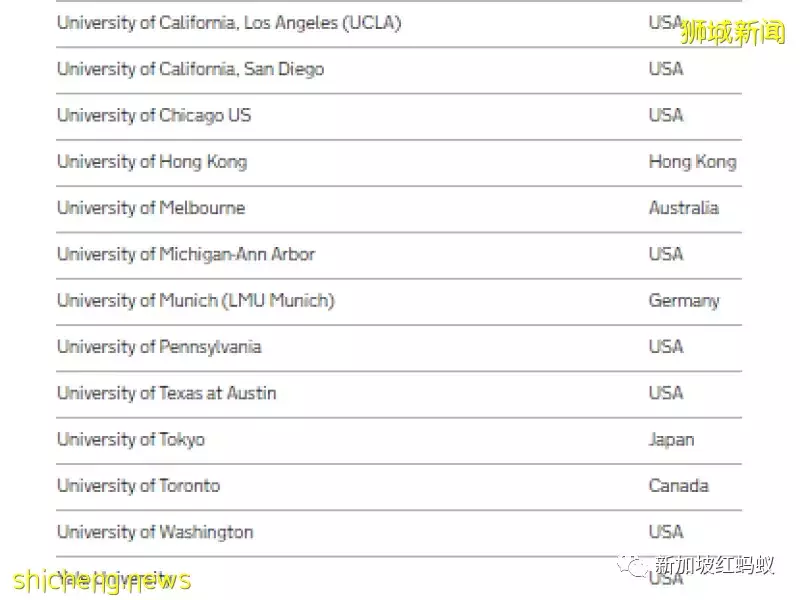This screenshot has height=600, width=800.
Task: Click University of Pennsylvania entry
Action: click(x=159, y=346)
